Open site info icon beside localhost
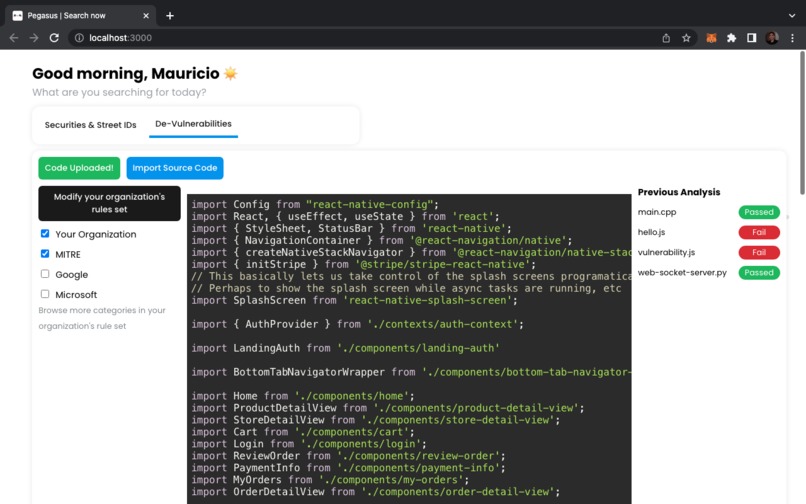 pyautogui.click(x=79, y=38)
